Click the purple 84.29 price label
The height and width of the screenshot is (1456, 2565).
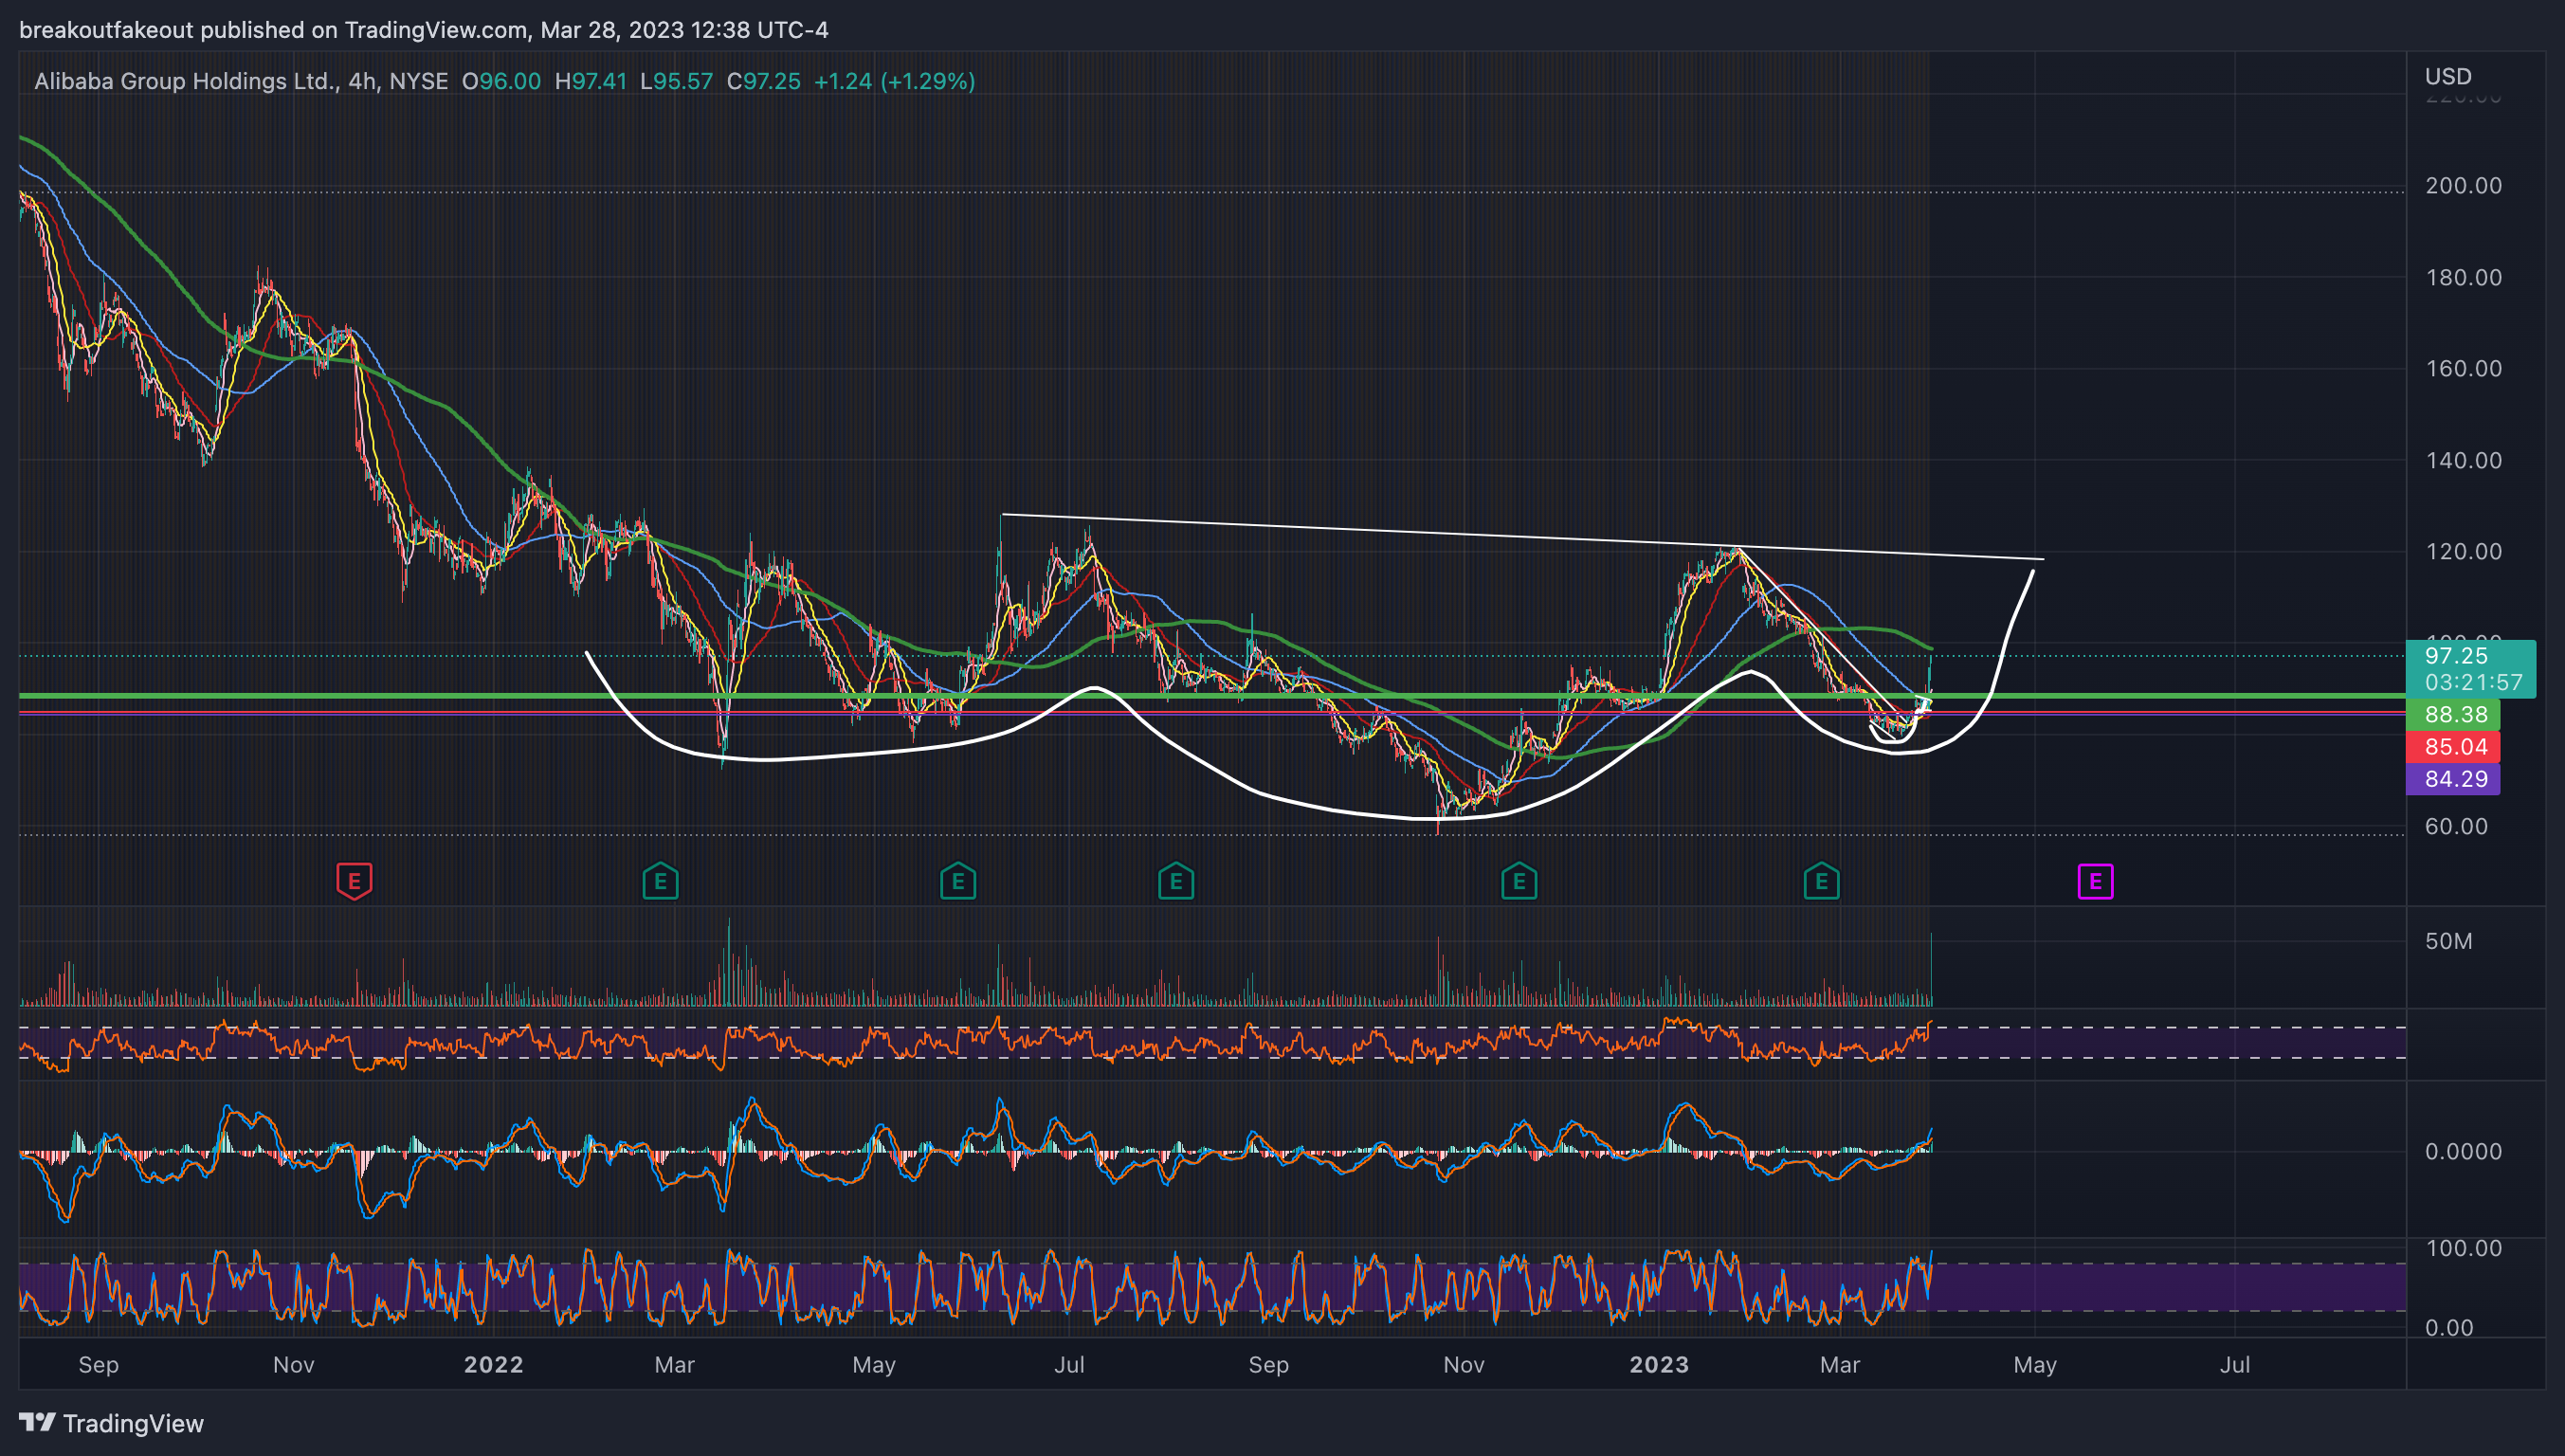coord(2453,779)
